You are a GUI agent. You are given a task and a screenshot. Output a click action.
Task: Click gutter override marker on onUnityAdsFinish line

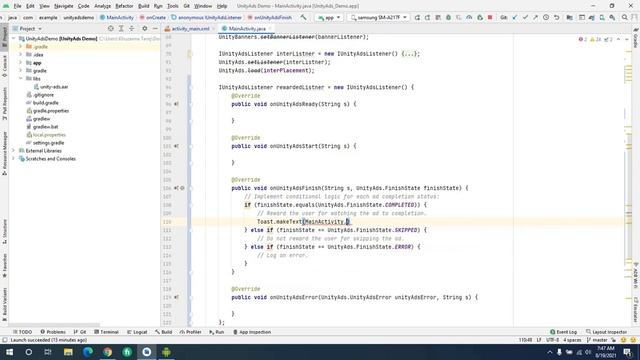click(x=176, y=188)
